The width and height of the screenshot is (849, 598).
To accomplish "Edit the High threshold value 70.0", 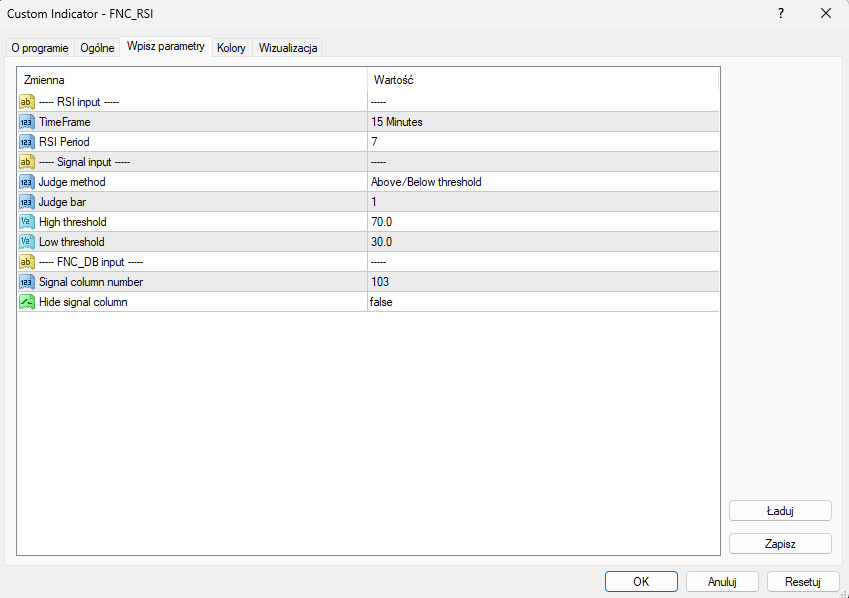I will point(543,222).
